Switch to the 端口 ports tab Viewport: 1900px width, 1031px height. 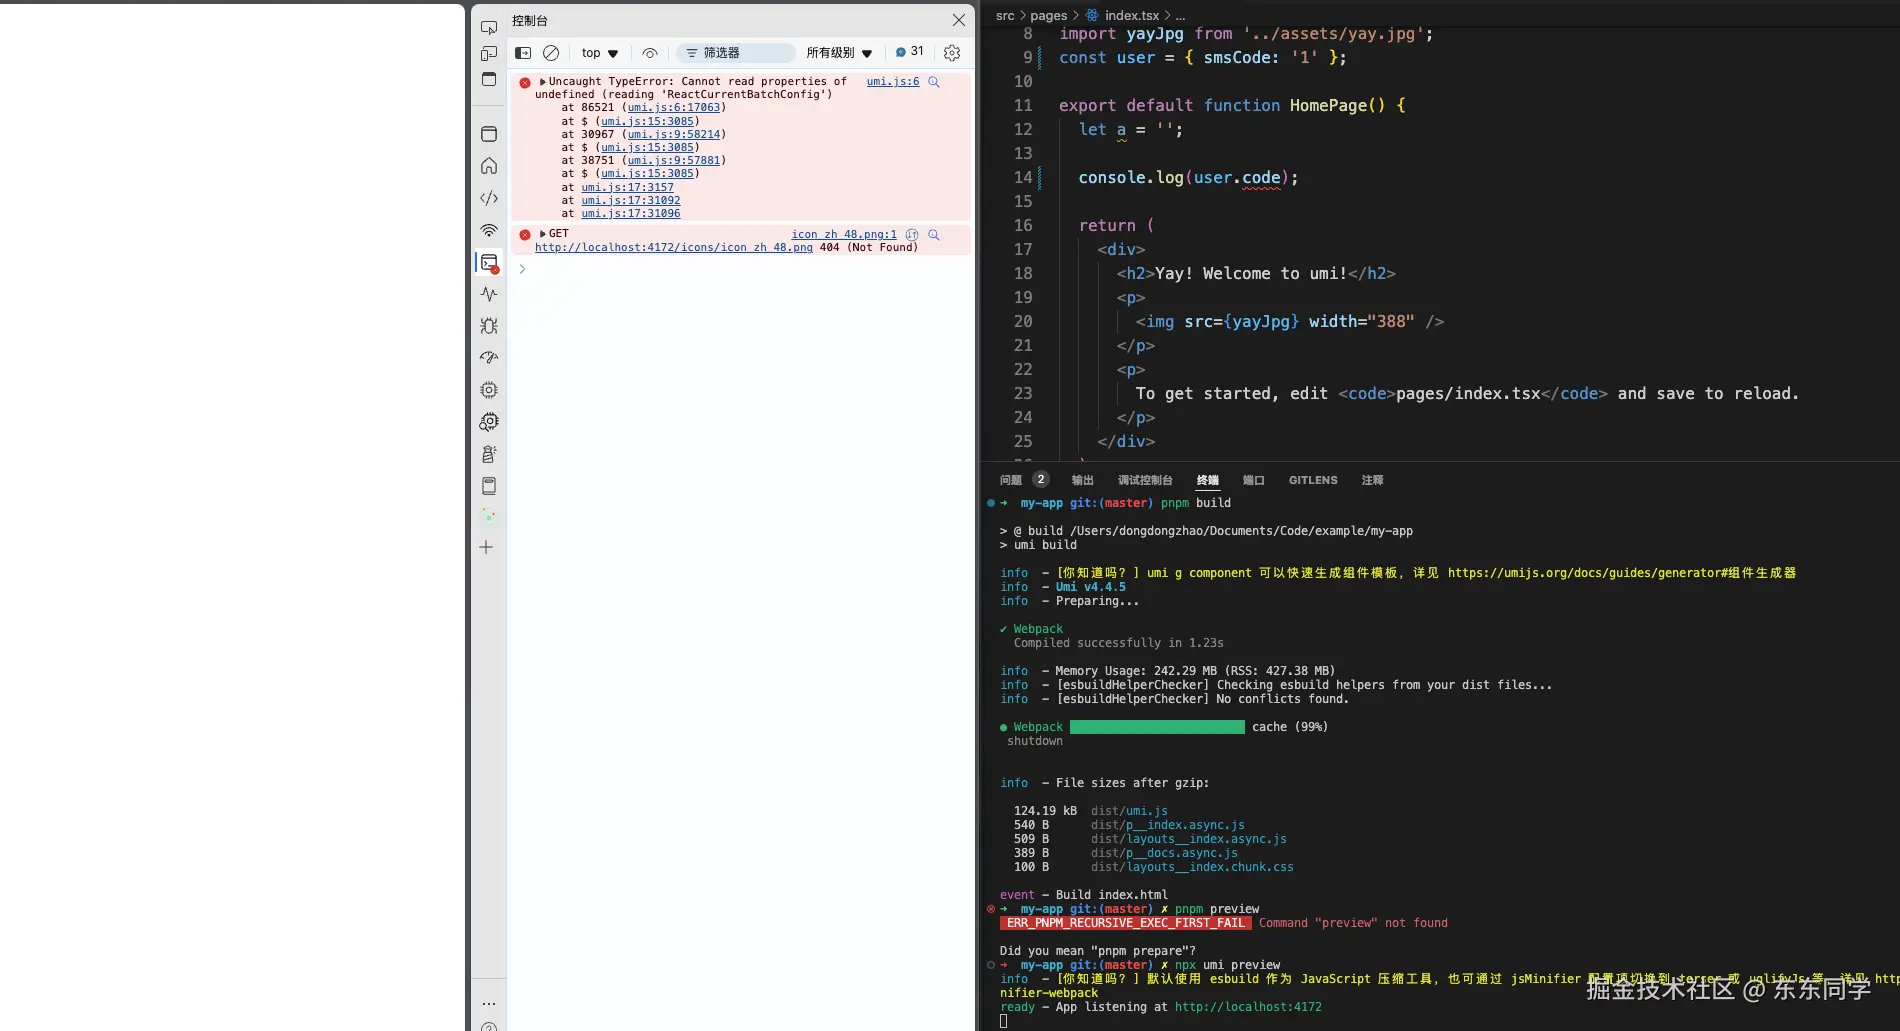[x=1253, y=480]
